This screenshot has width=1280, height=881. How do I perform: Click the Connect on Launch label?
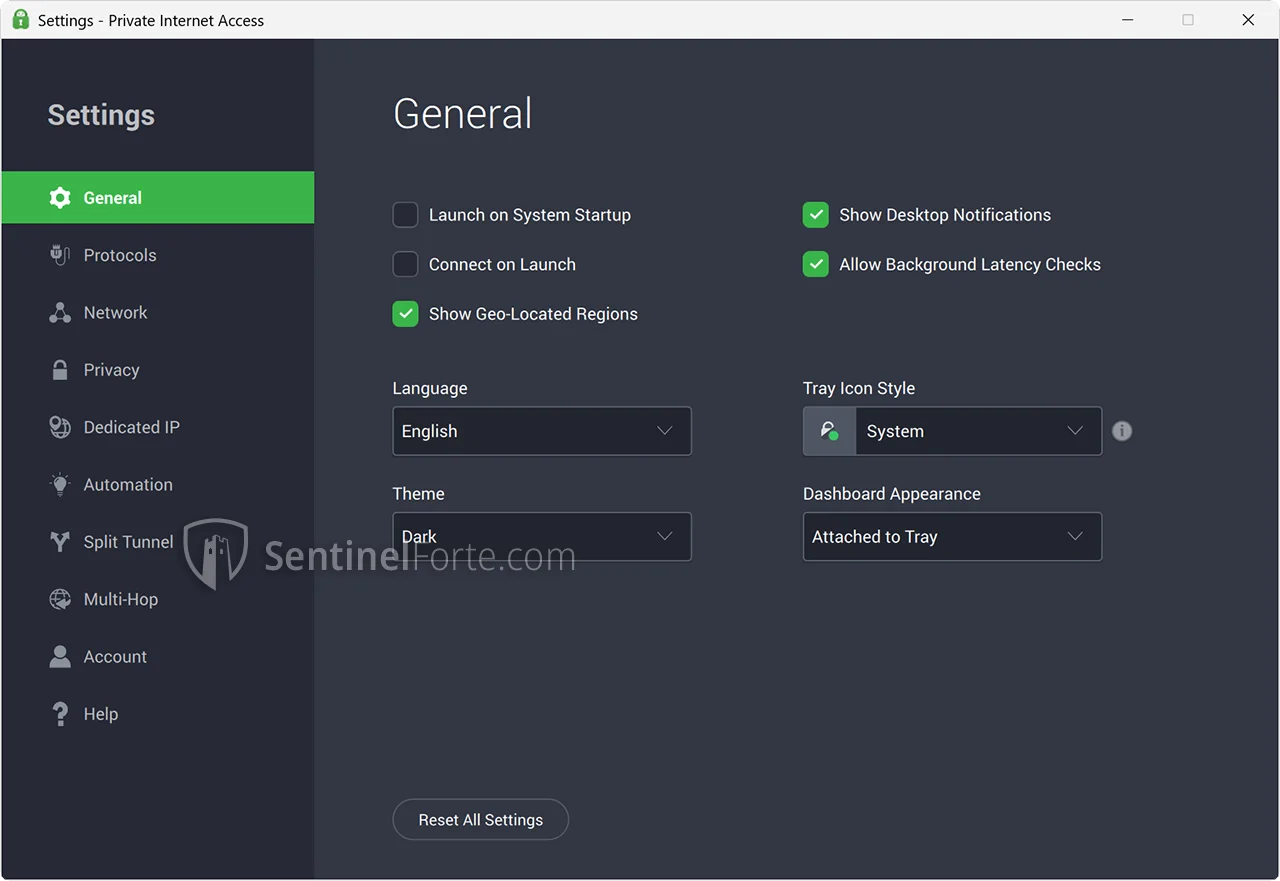(x=502, y=264)
